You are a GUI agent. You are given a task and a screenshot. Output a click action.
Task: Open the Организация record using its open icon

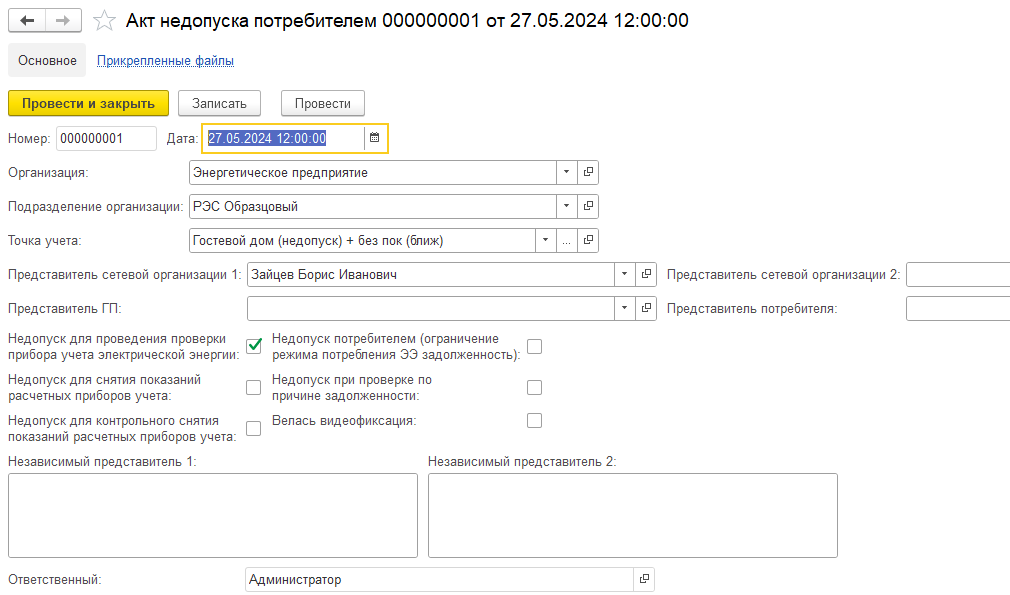[588, 172]
